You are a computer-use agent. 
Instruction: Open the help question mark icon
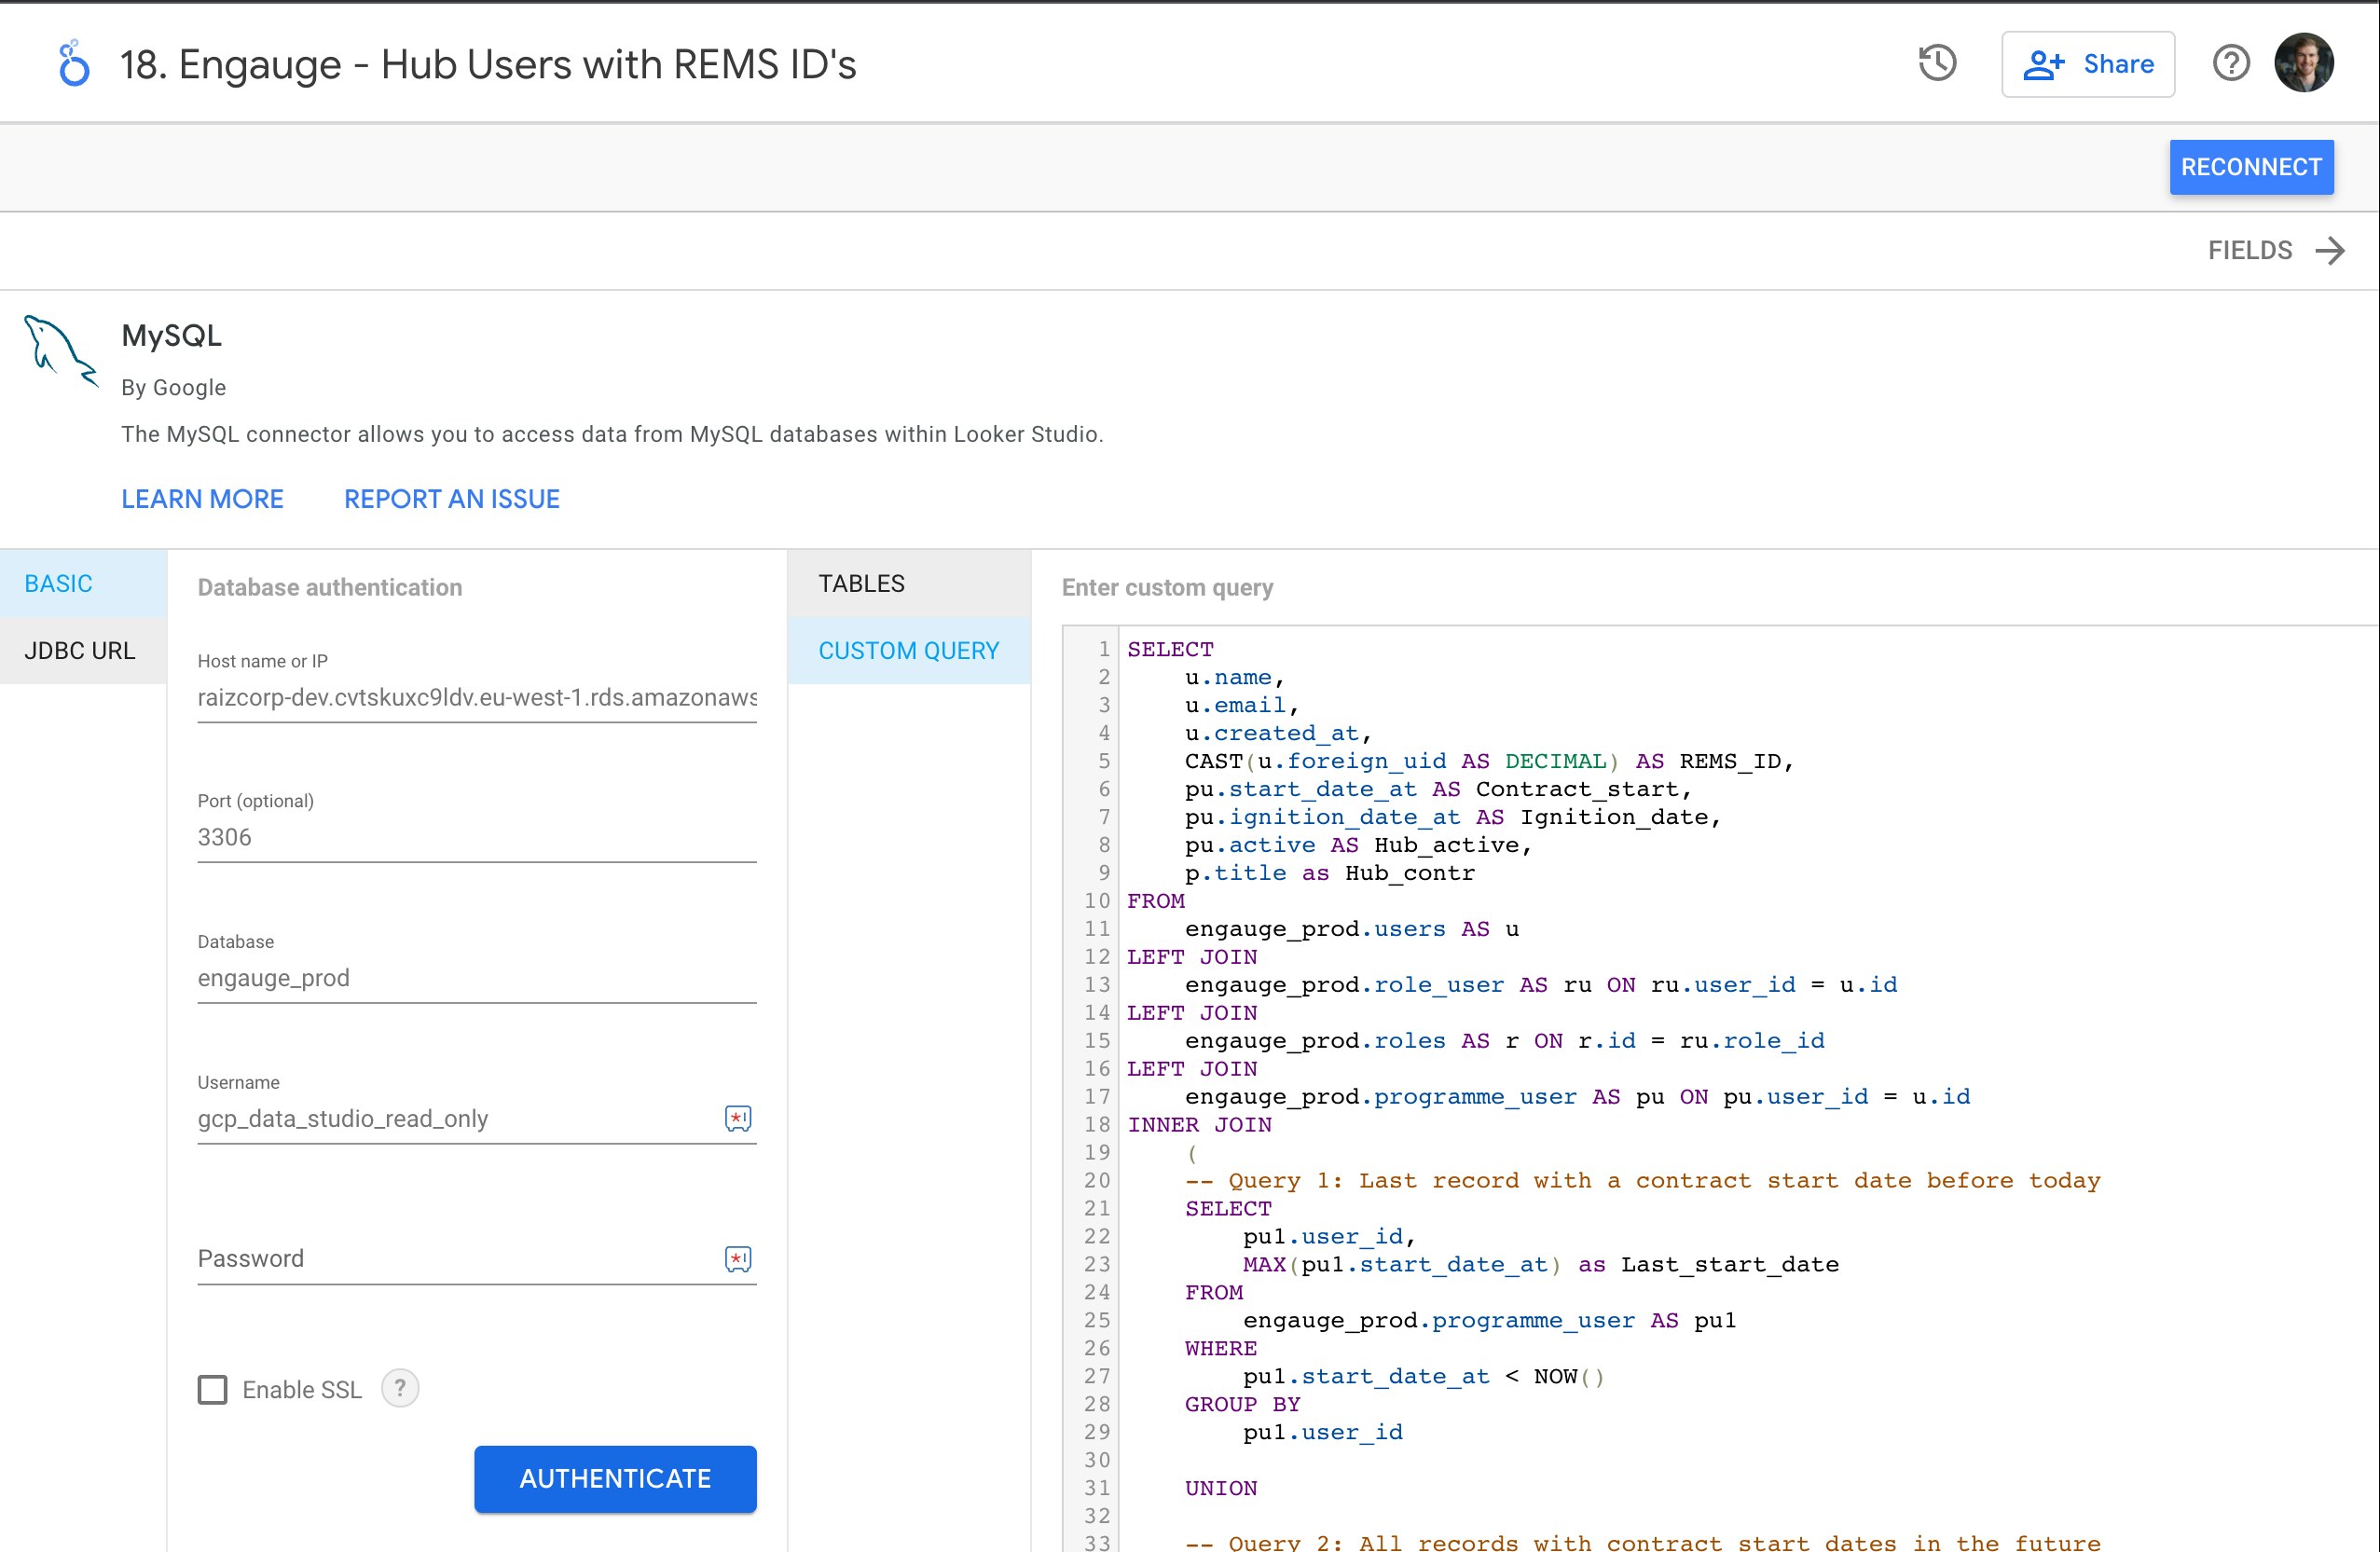(x=2230, y=64)
